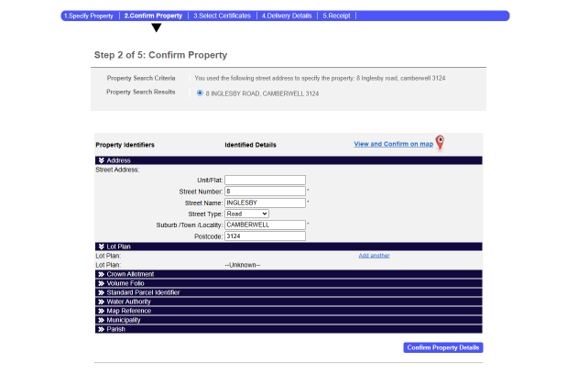Expand the Crown Allotment section
Viewport: 567px width, 373px height.
click(289, 274)
